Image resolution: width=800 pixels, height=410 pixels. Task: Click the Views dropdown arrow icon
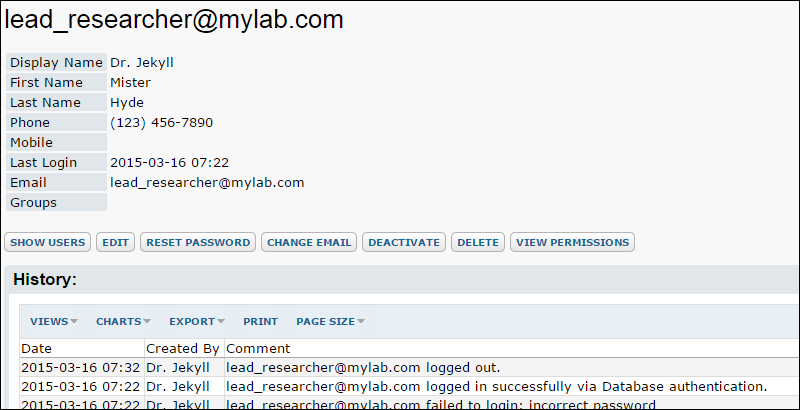(x=74, y=321)
